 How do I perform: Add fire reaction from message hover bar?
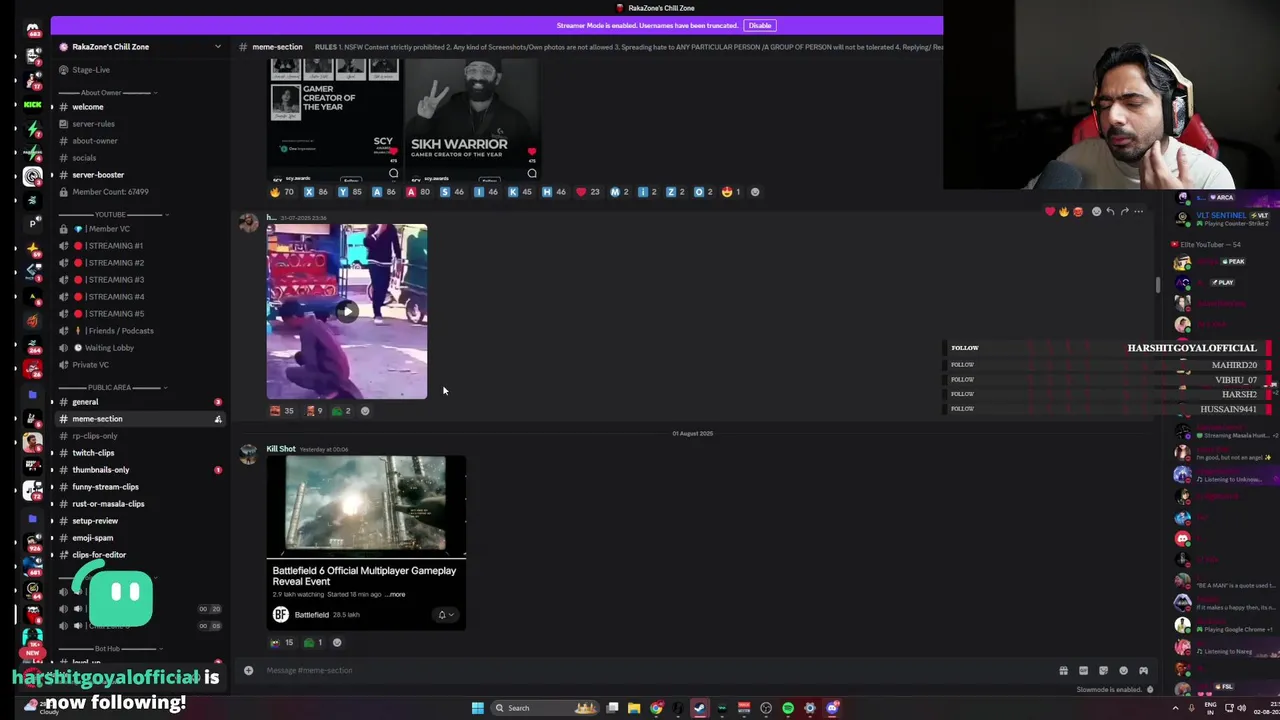coord(1063,211)
